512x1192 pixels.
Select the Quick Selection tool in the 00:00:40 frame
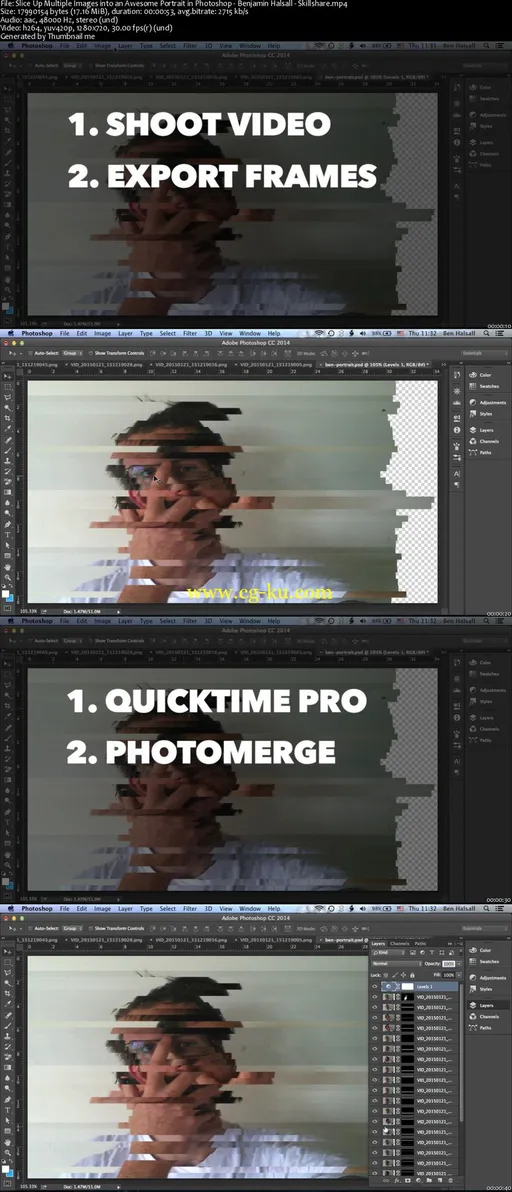[8, 983]
